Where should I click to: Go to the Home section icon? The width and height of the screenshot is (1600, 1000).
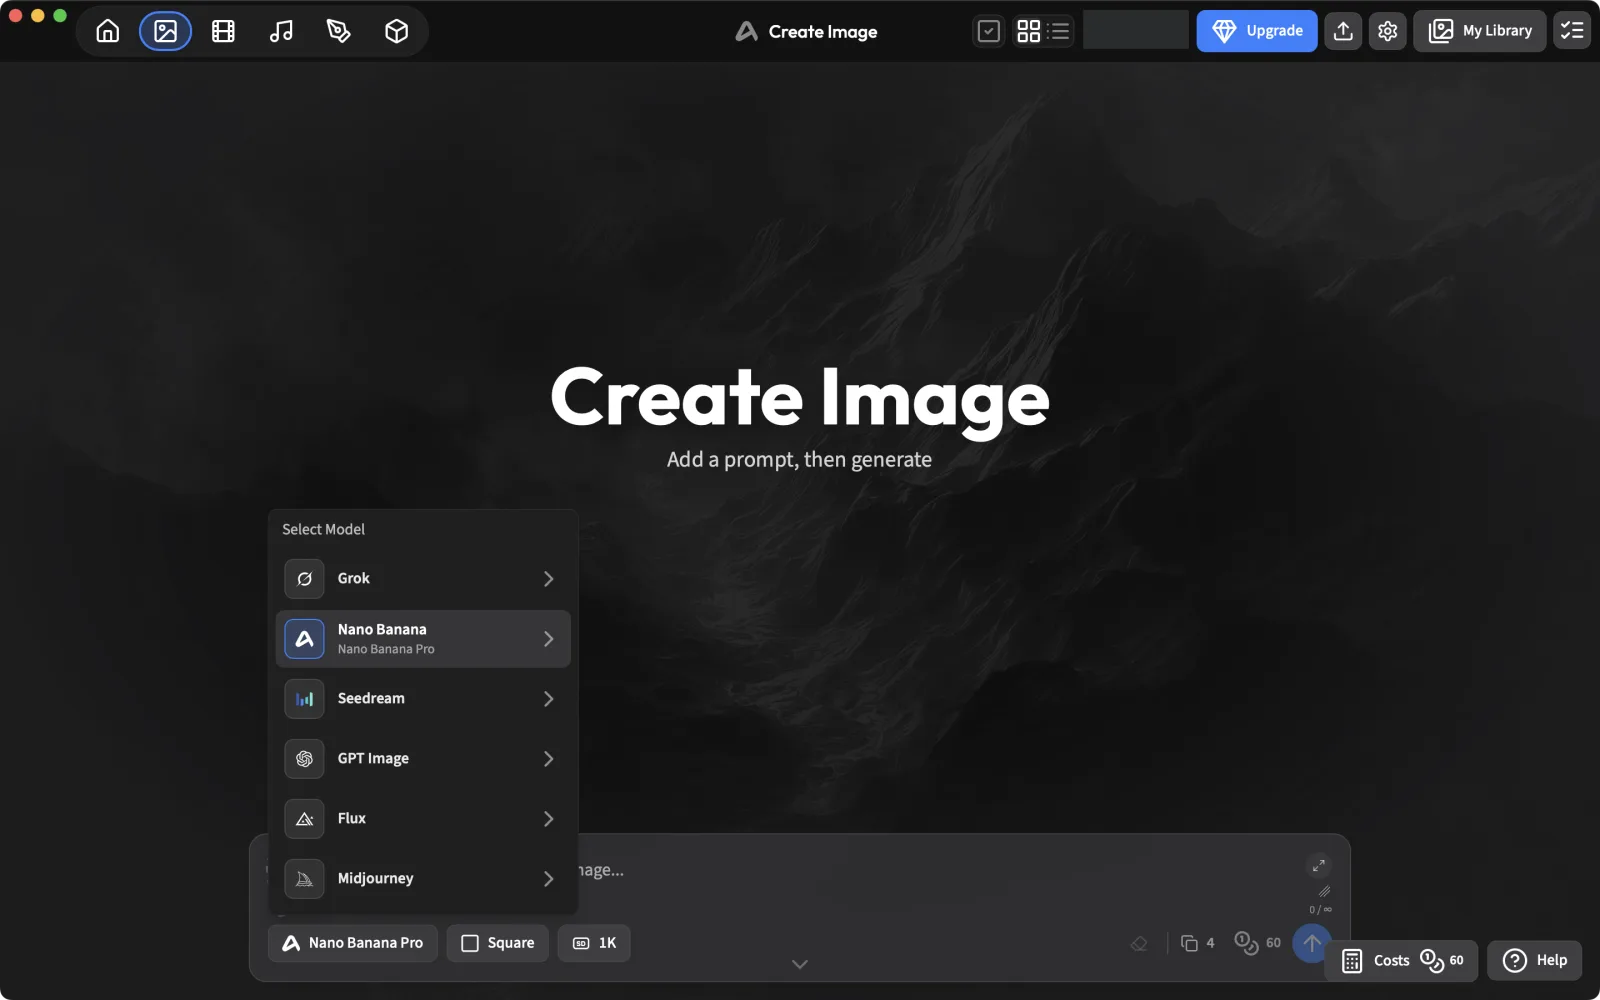point(108,31)
